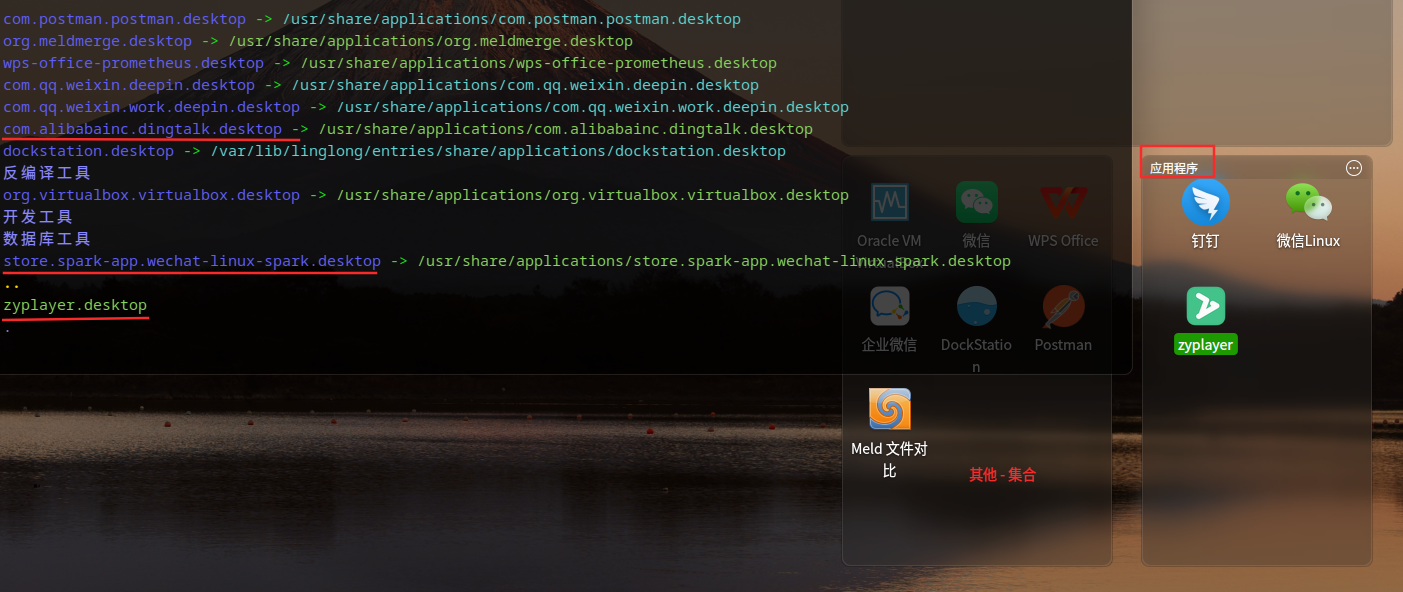This screenshot has height=592, width=1403.
Task: Open the 钉钉 app icon
Action: coord(1205,203)
